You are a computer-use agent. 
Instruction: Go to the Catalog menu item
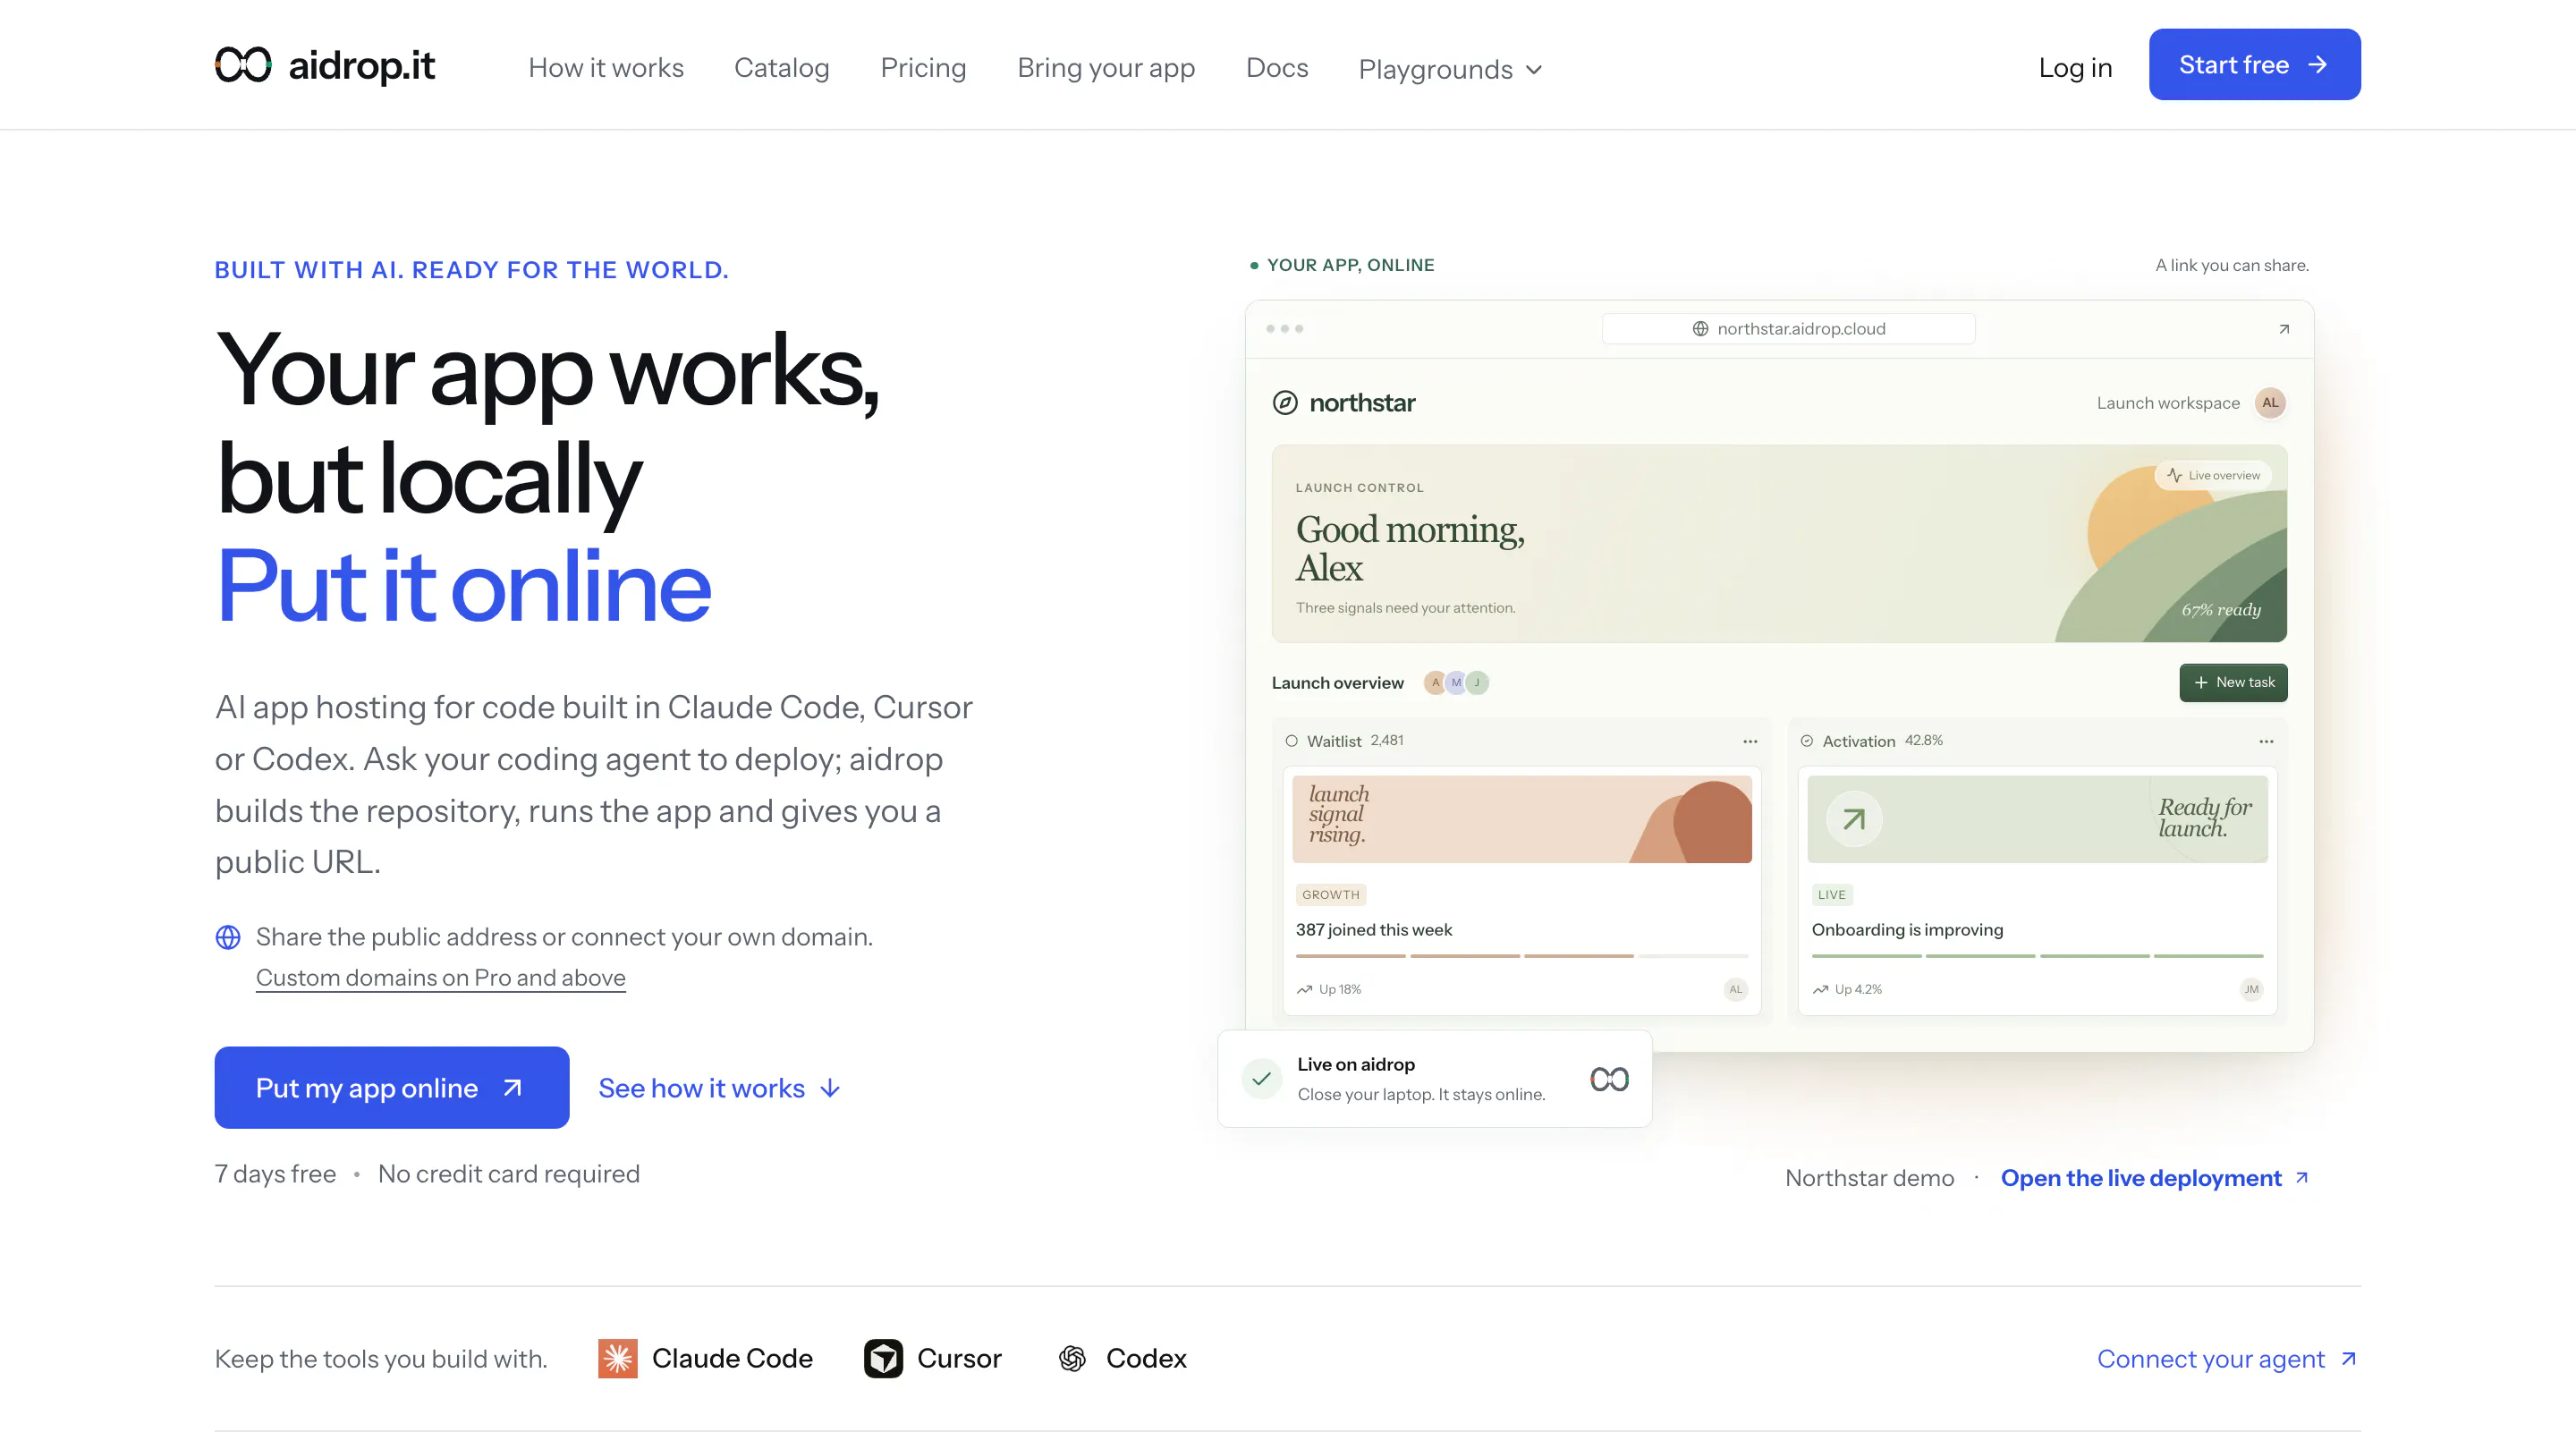[782, 67]
